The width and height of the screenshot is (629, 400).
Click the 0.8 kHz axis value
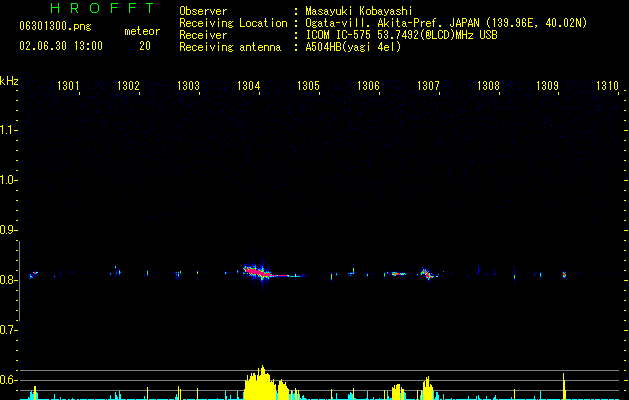8,280
